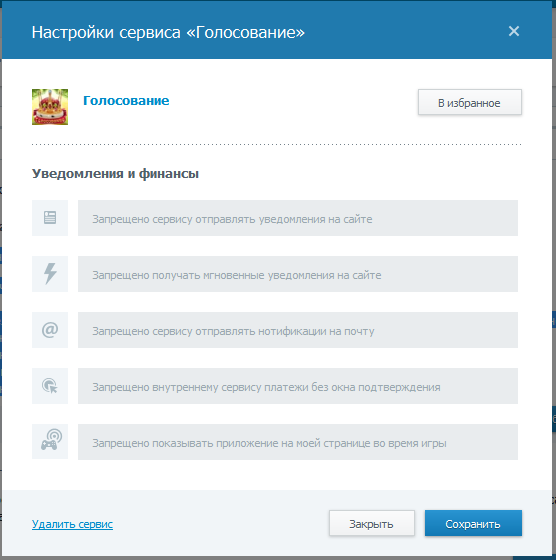Click the site notifications list icon
This screenshot has width=556, height=560.
point(50,218)
